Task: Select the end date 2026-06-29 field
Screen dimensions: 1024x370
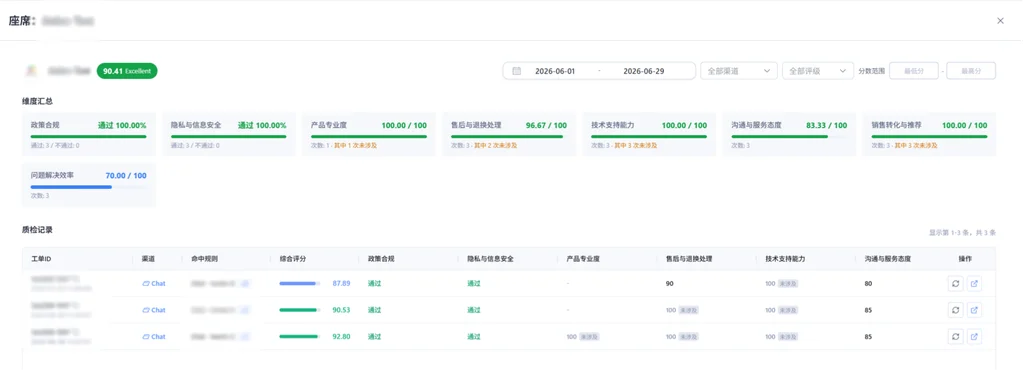Action: pos(644,71)
